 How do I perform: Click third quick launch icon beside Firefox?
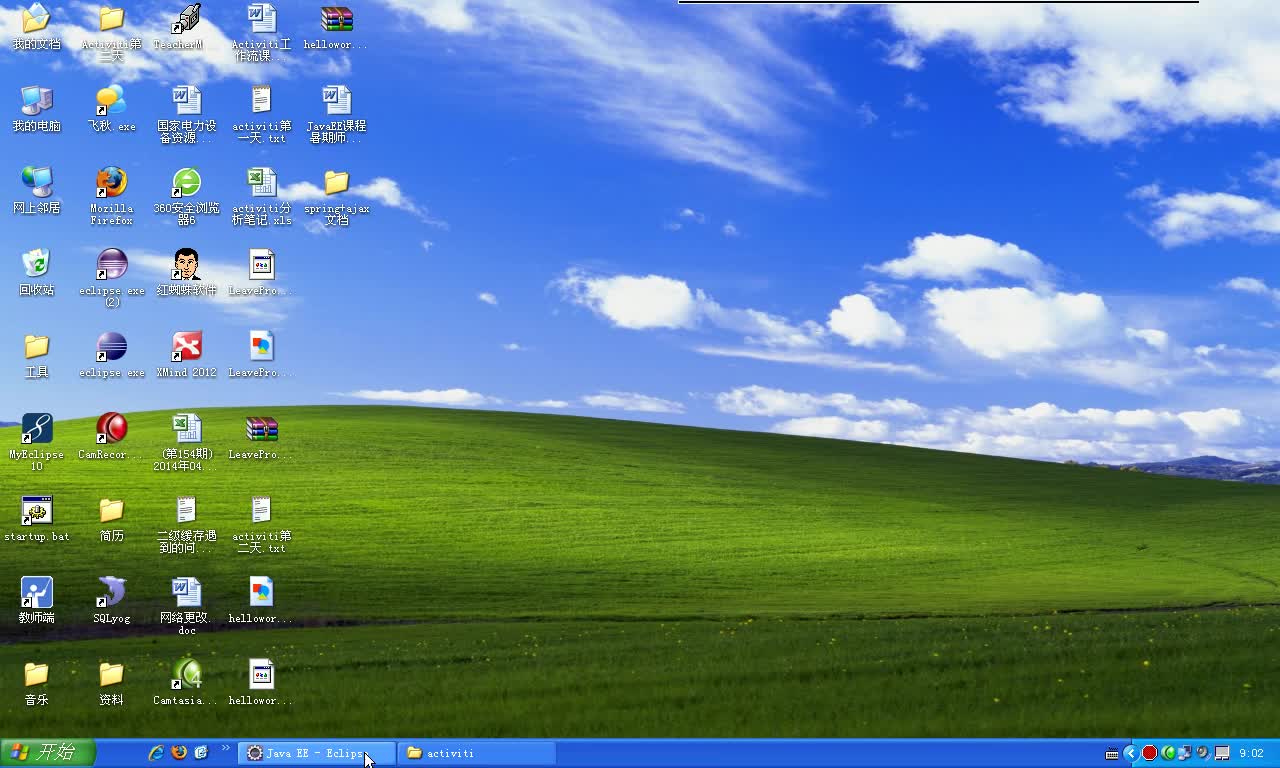click(201, 753)
